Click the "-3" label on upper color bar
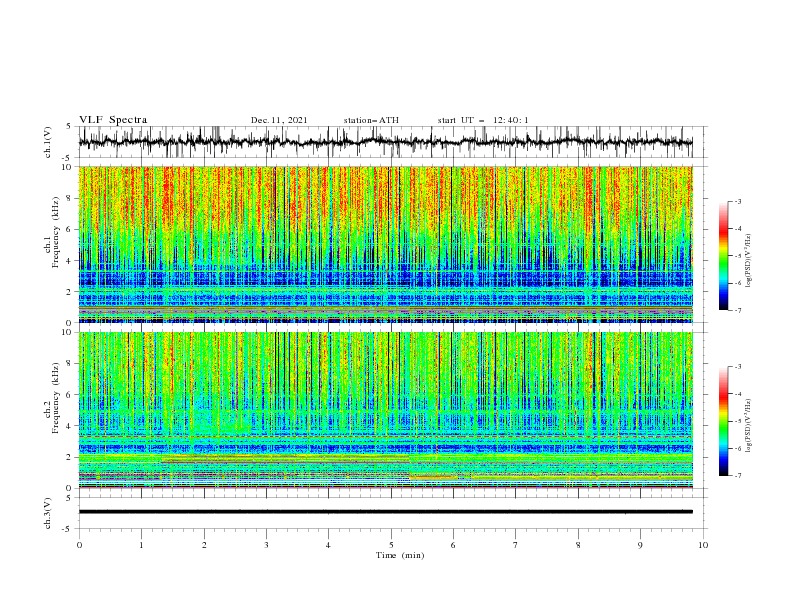792x612 pixels. (x=737, y=201)
